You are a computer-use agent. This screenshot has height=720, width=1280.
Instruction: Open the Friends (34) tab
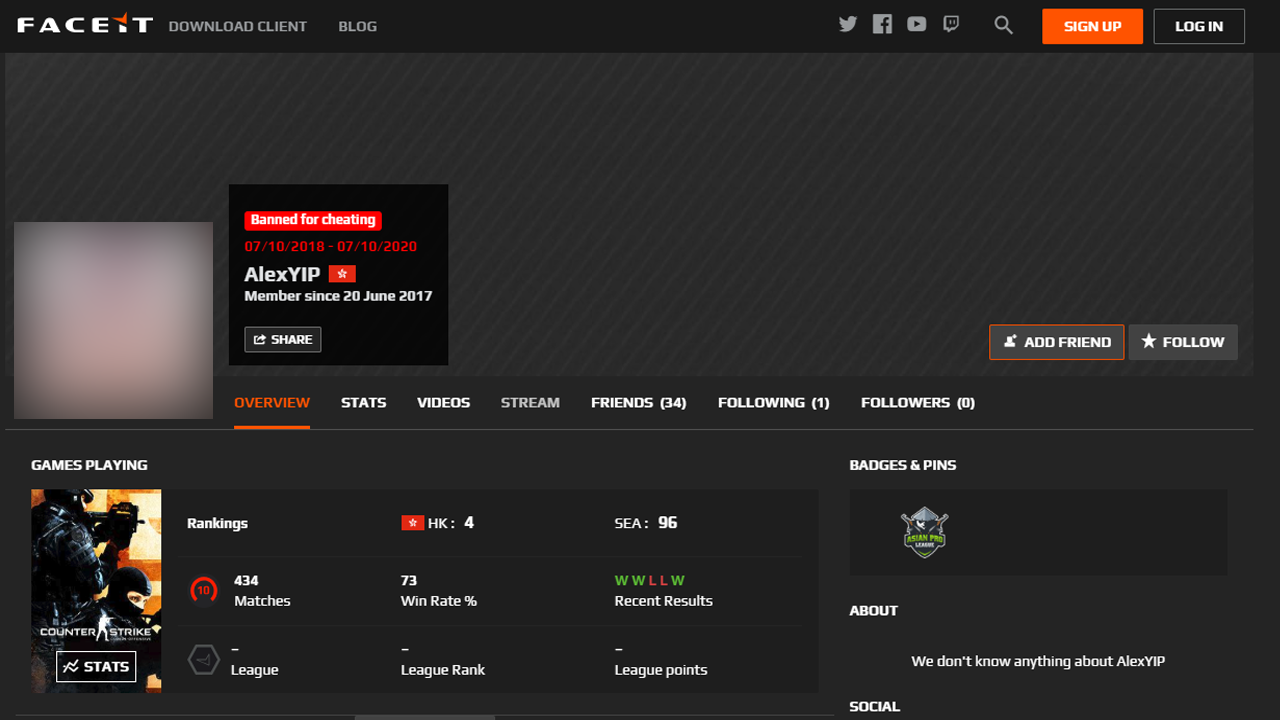[x=638, y=403]
